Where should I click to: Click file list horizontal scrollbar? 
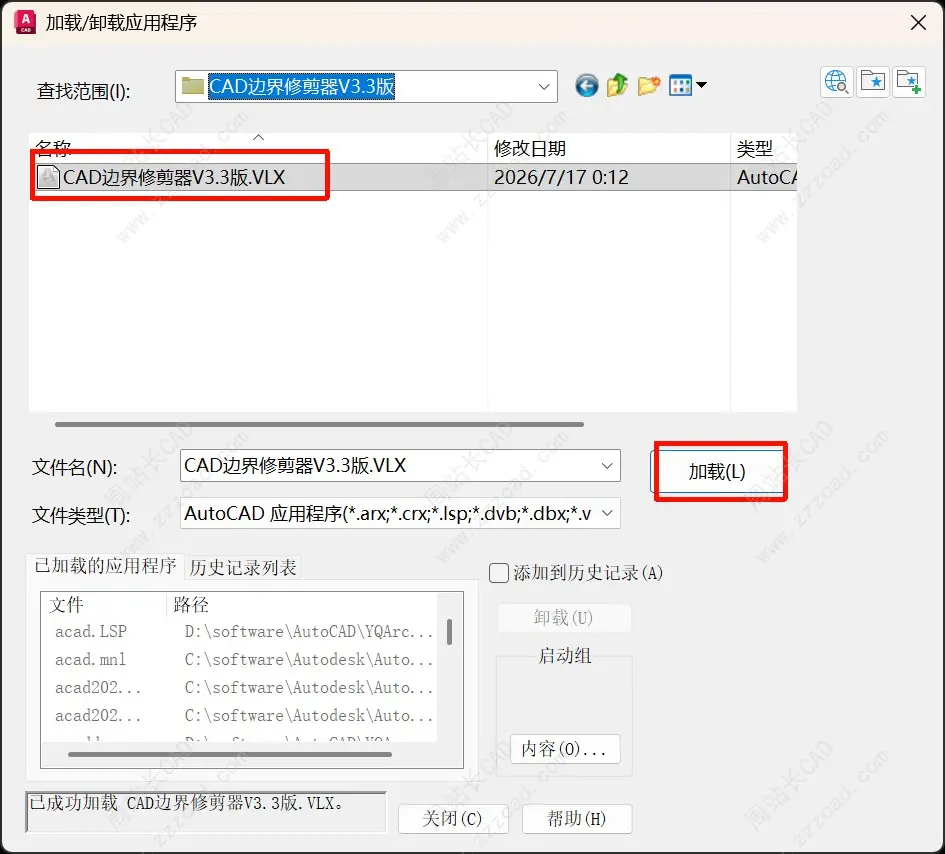pos(319,424)
